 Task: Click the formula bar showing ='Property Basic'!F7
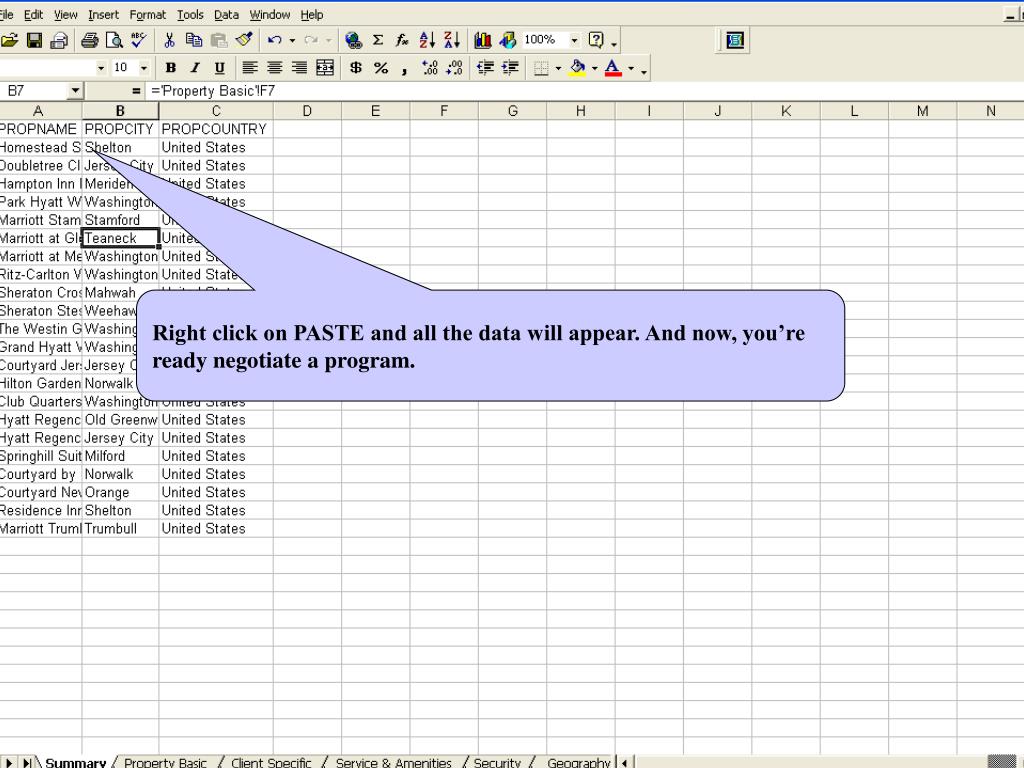(x=584, y=91)
